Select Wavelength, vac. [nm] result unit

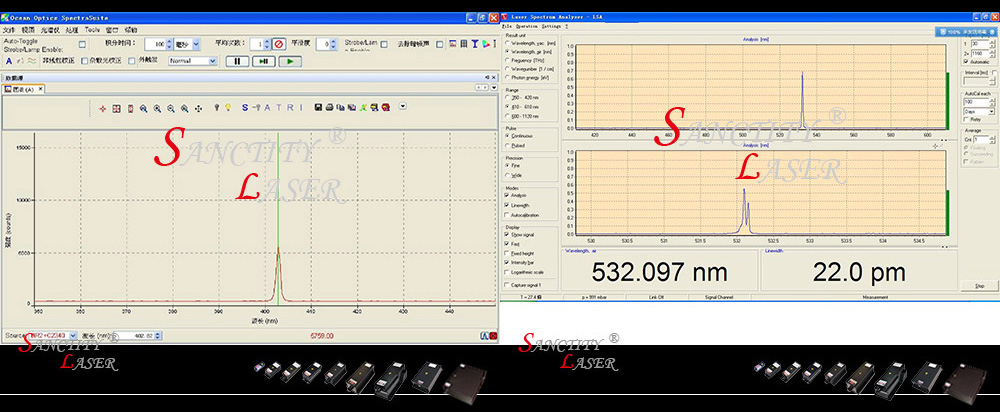(x=529, y=43)
